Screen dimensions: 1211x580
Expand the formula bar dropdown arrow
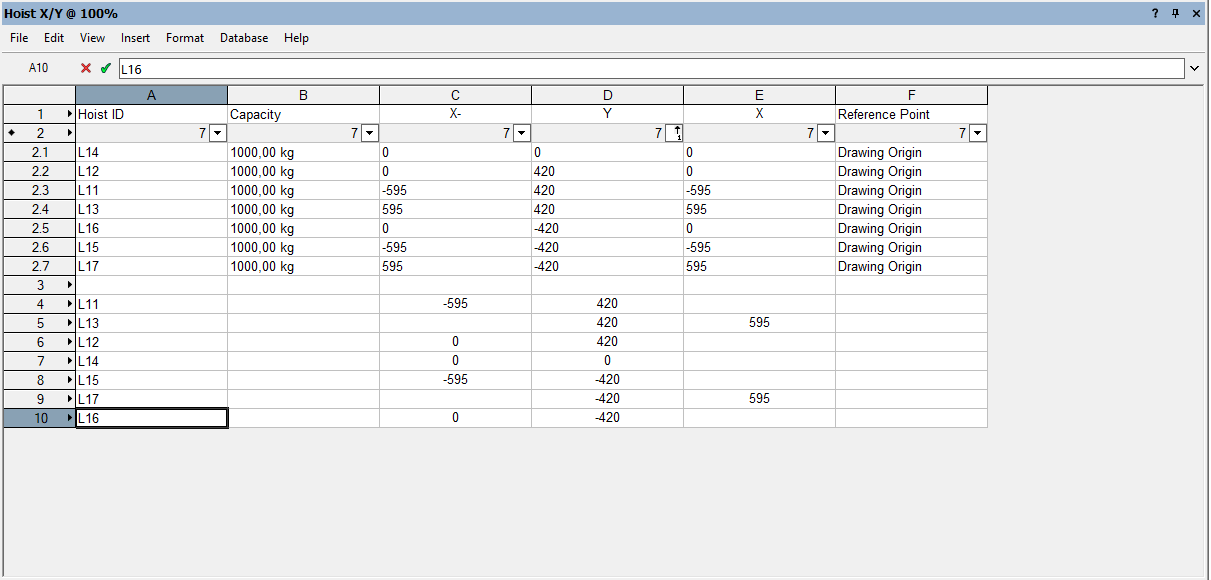click(1194, 69)
